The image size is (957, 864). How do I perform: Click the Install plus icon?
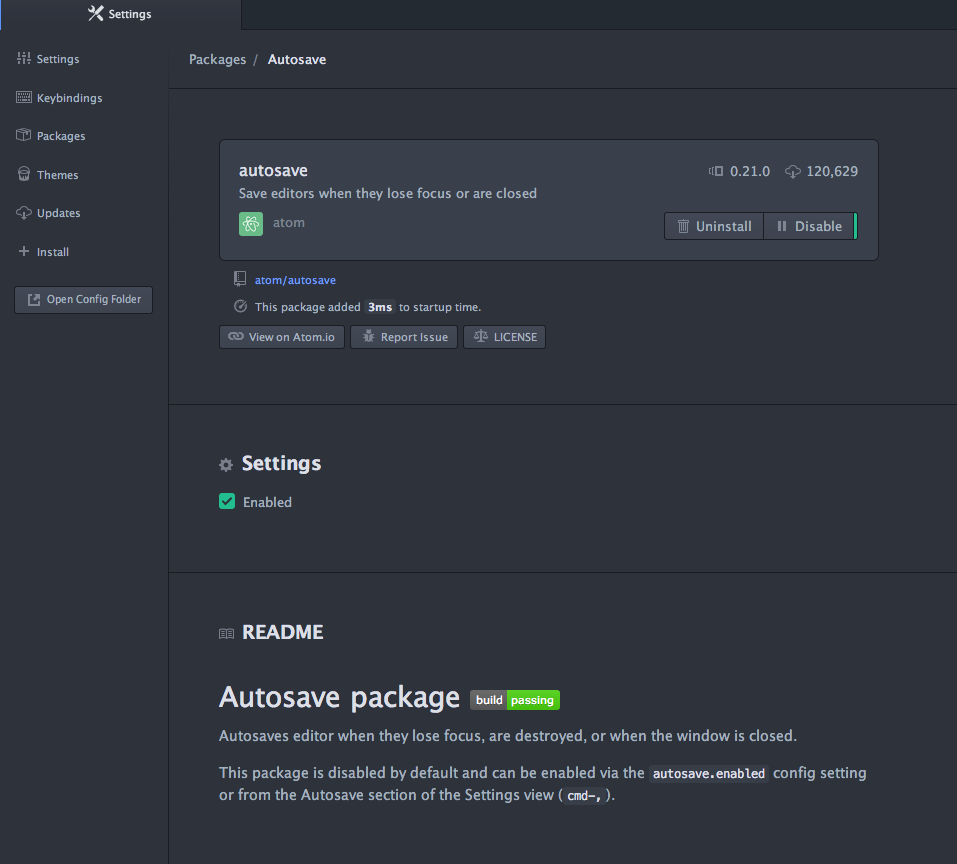tap(24, 251)
